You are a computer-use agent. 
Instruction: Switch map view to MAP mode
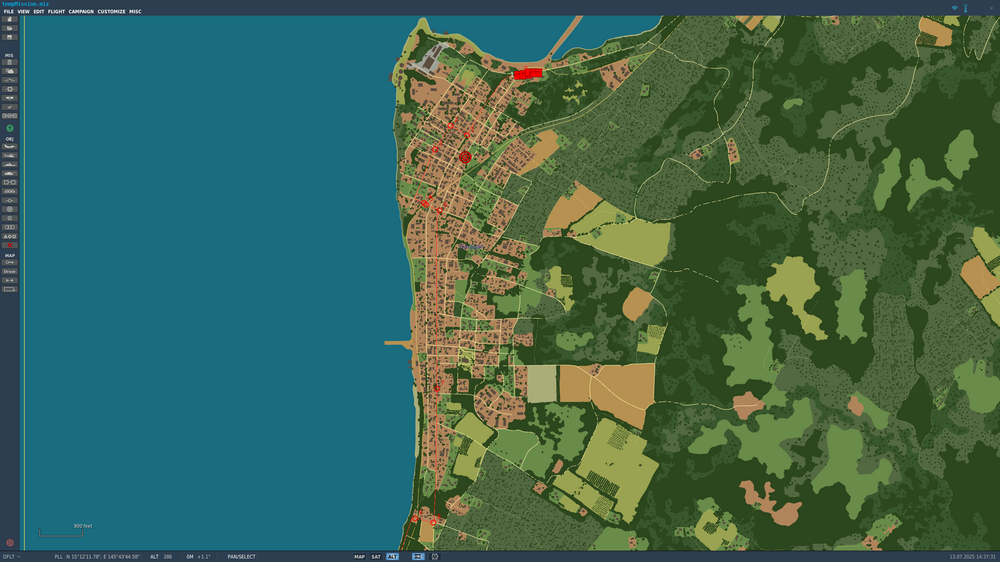(x=360, y=557)
